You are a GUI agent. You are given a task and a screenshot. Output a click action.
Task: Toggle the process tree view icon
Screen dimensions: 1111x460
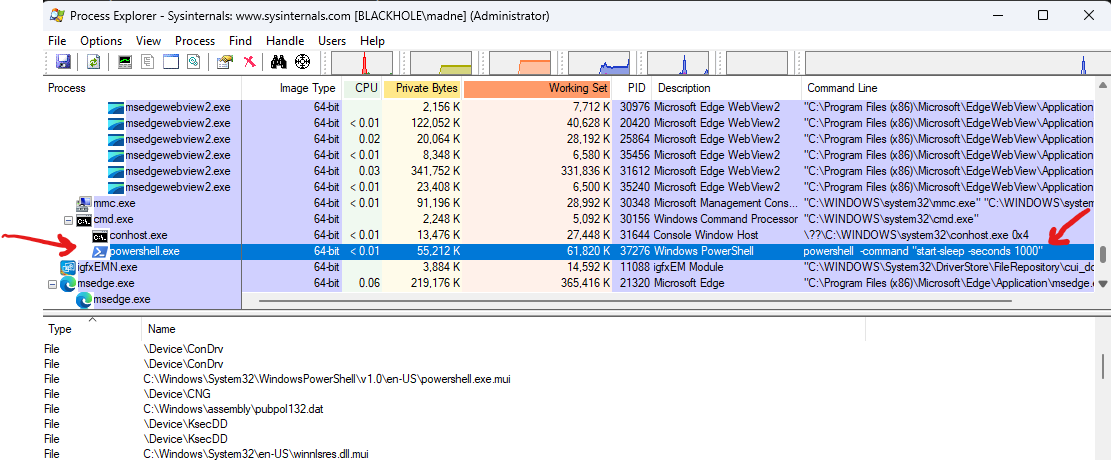[x=147, y=62]
